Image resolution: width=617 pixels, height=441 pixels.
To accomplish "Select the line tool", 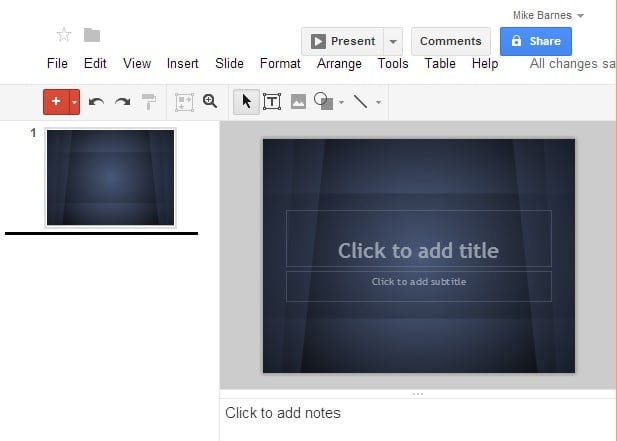I will tap(360, 101).
